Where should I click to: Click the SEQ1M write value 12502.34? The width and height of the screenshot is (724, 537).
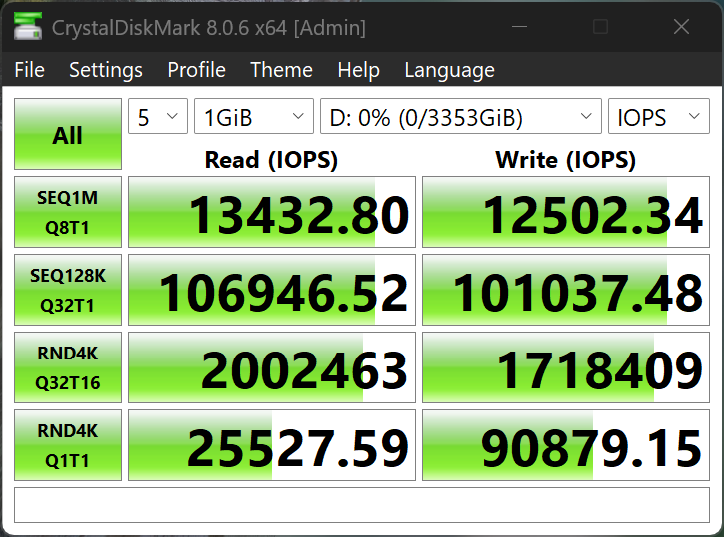566,212
